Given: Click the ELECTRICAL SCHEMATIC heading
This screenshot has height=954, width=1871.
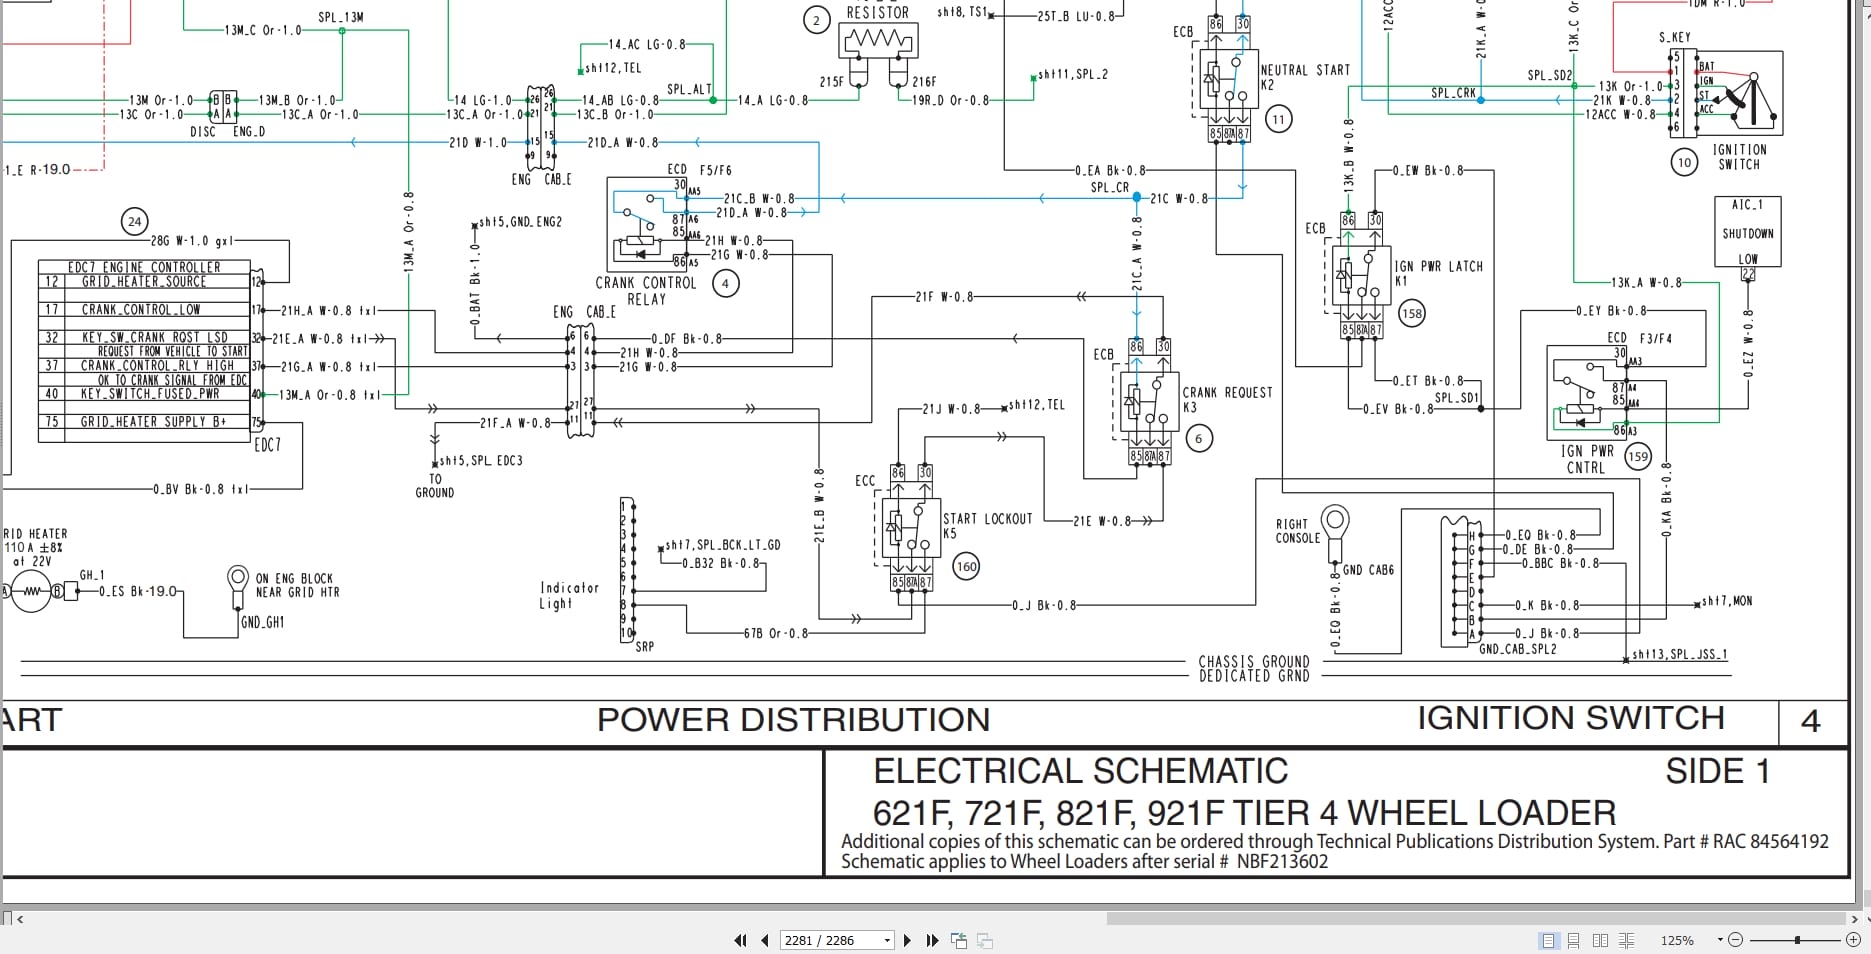Looking at the screenshot, I should click(1081, 771).
